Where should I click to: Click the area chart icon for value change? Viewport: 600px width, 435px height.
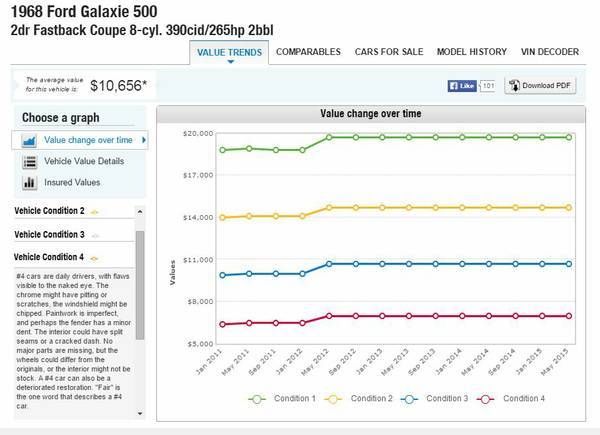pos(29,141)
